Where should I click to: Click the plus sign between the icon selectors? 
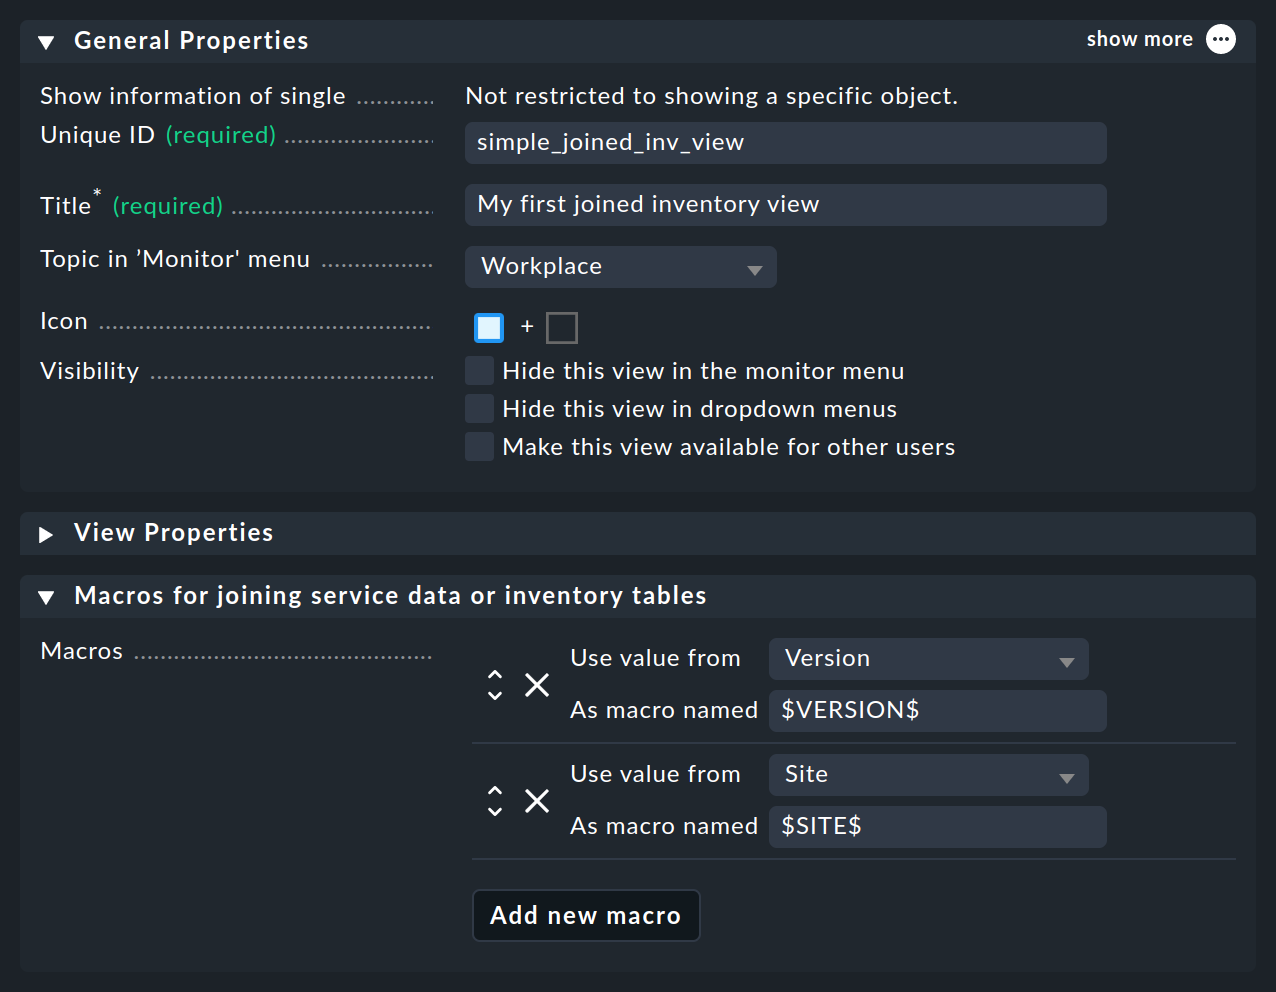pyautogui.click(x=526, y=327)
